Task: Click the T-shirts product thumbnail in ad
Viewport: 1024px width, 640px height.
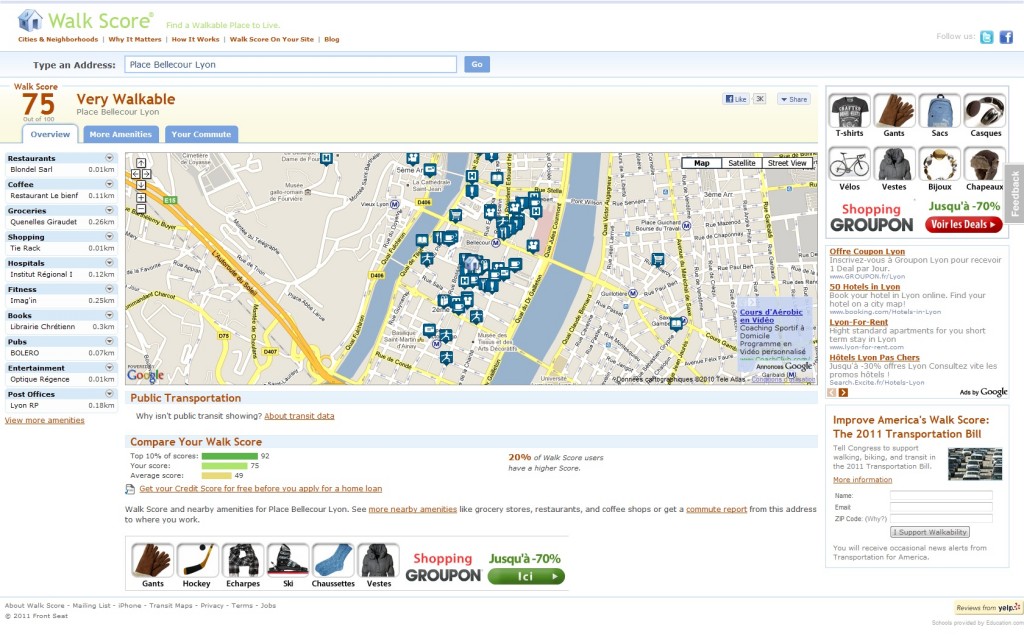Action: [849, 111]
